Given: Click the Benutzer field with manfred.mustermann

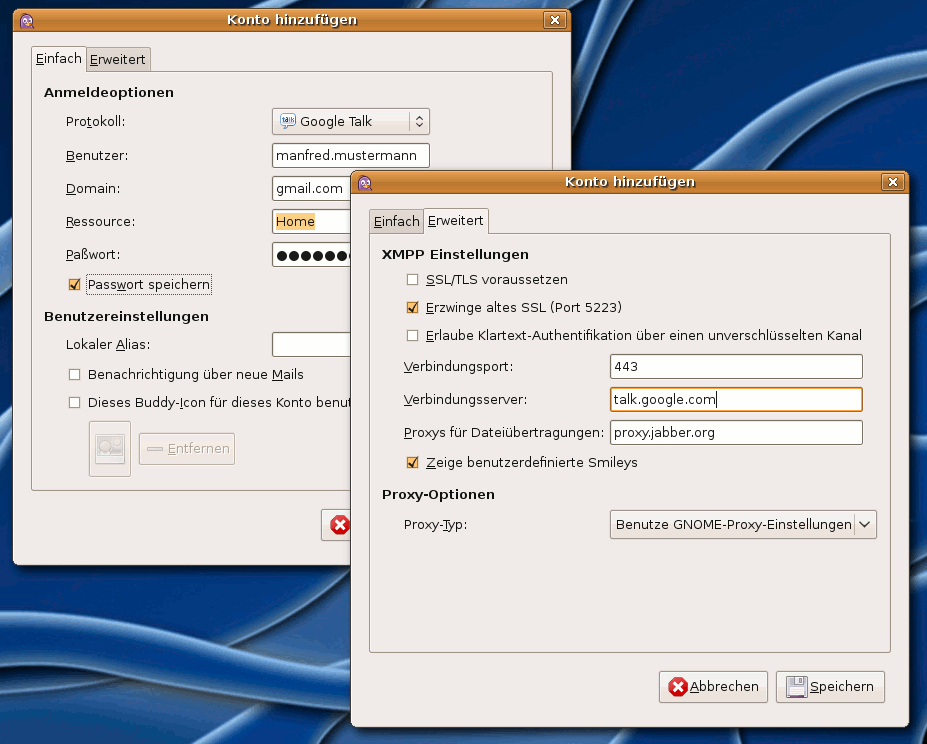Looking at the screenshot, I should coord(350,155).
